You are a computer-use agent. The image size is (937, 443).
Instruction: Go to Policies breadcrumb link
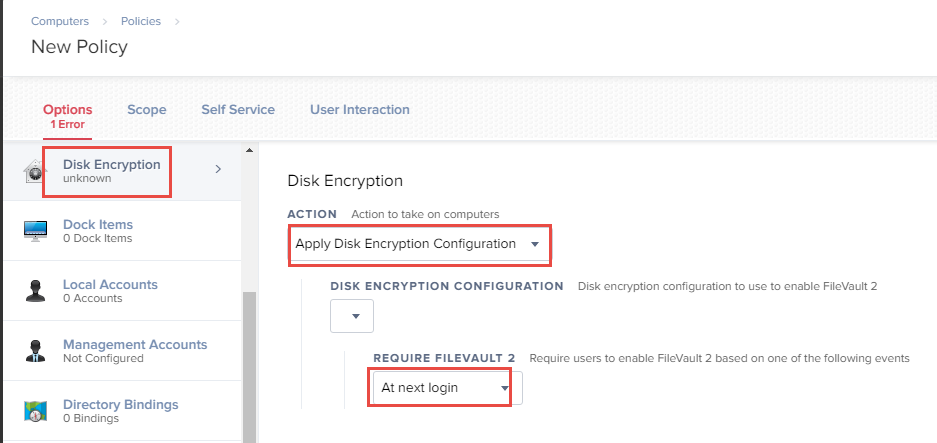tap(141, 22)
